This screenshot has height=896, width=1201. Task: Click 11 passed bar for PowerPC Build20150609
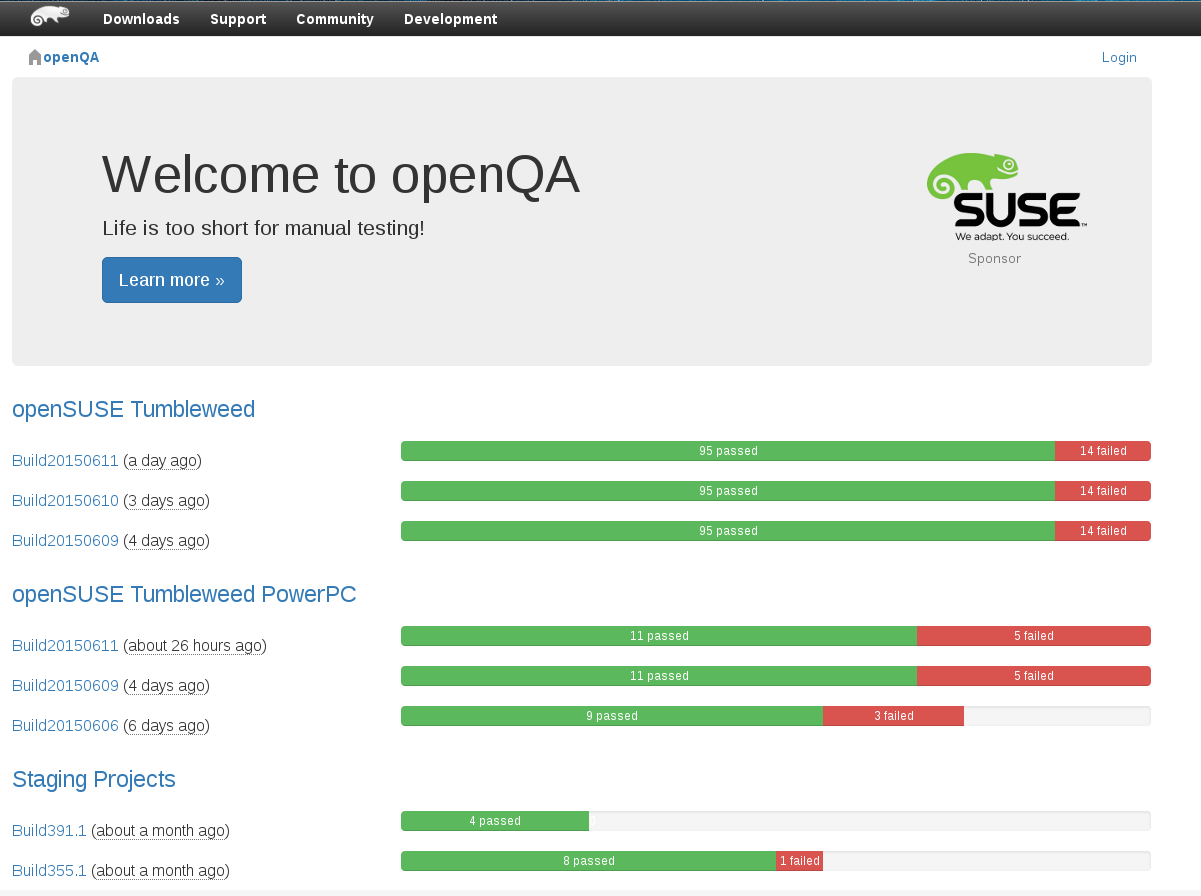tap(659, 676)
